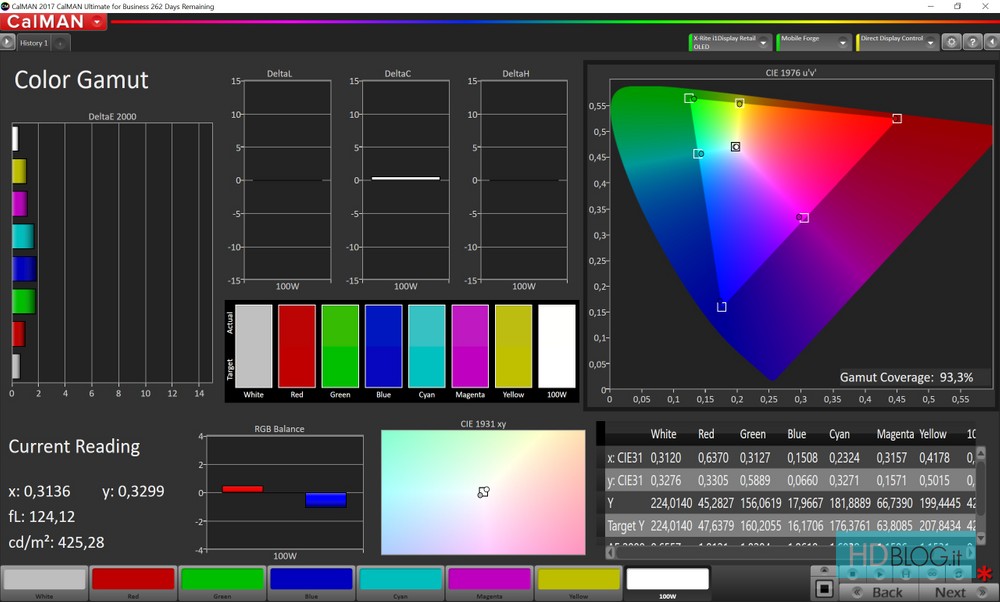Collapse the right panel arrow
The width and height of the screenshot is (1000, 602).
992,42
